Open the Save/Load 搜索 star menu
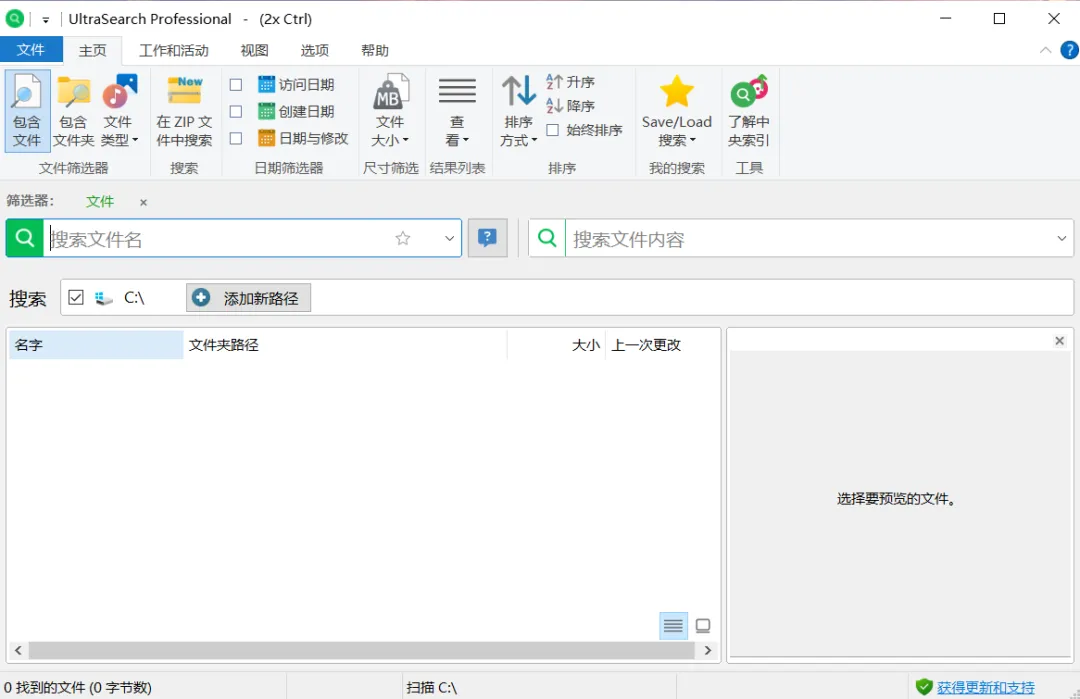Image resolution: width=1080 pixels, height=699 pixels. (x=676, y=111)
